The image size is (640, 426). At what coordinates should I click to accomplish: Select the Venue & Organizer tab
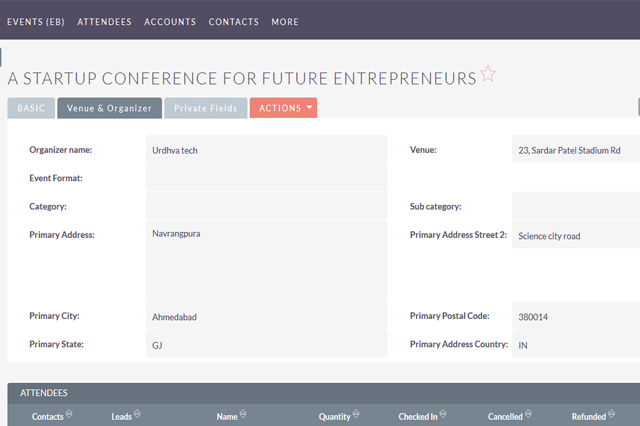pyautogui.click(x=109, y=108)
